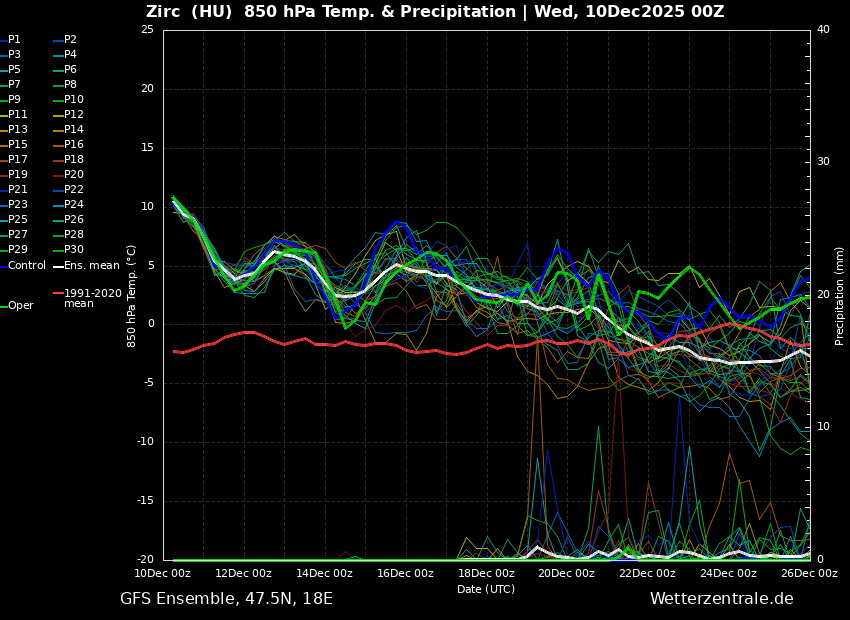Click the 850 hPa Temp. axis title
Screen dimensions: 850x620
point(132,295)
